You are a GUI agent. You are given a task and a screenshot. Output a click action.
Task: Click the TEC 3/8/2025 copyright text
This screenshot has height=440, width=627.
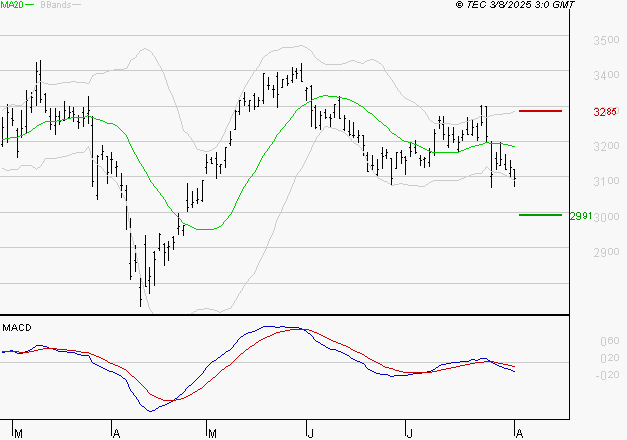(515, 4)
